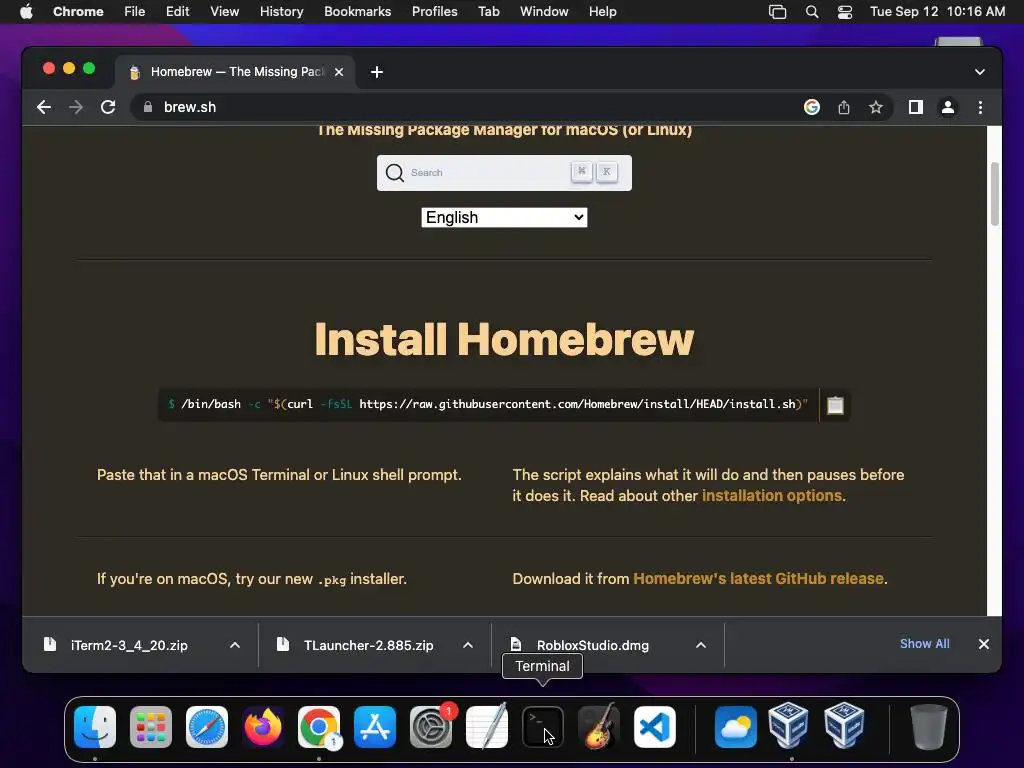Click the forward navigation arrow
The image size is (1024, 768).
coord(76,107)
